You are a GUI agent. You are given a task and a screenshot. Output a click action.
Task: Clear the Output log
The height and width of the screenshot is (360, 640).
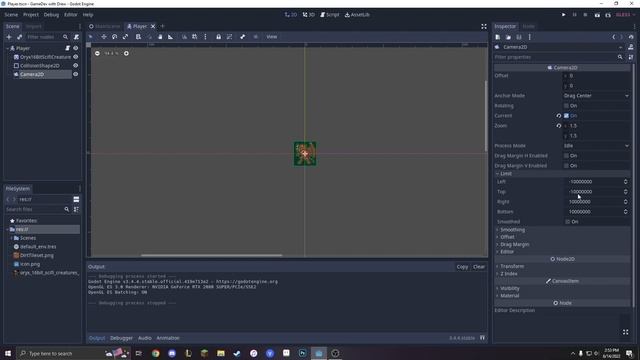point(479,267)
